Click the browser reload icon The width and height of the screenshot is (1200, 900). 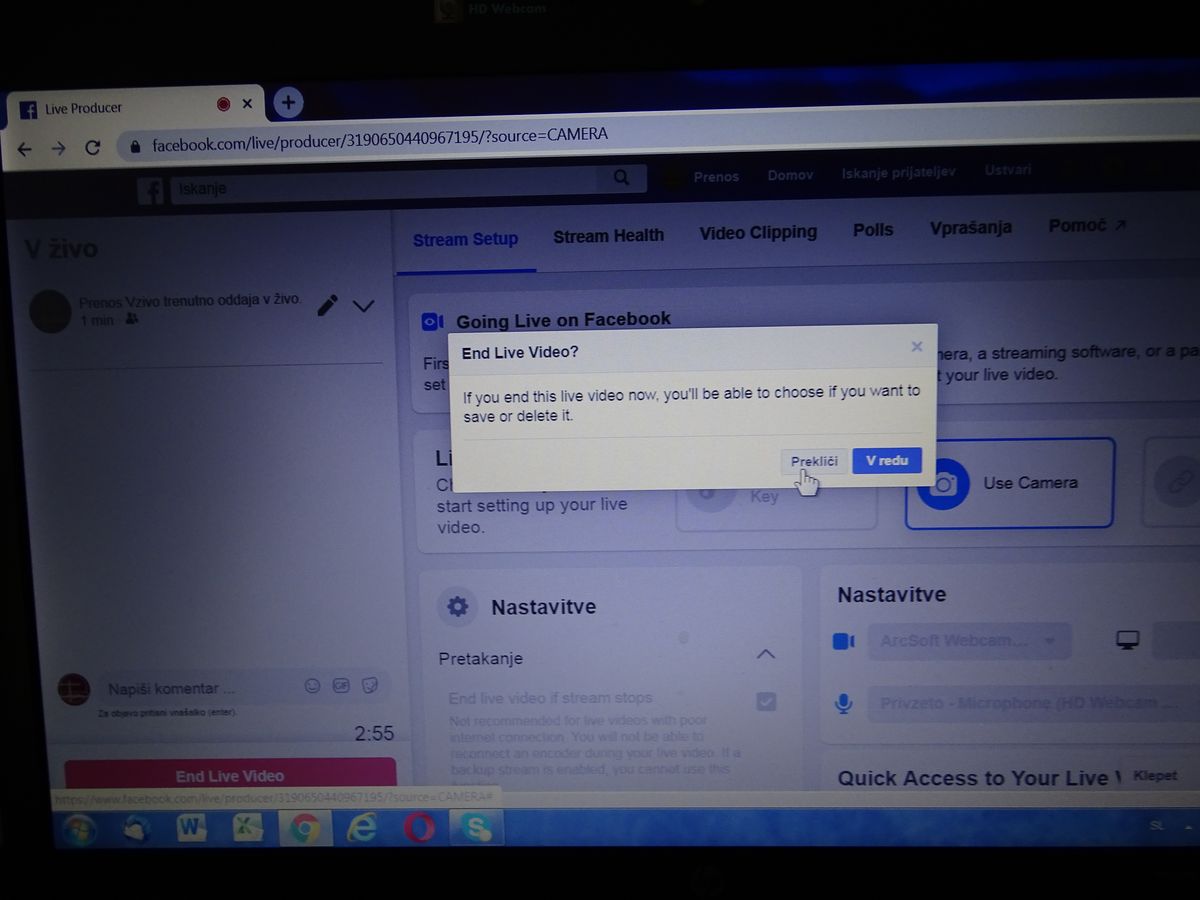click(x=93, y=148)
